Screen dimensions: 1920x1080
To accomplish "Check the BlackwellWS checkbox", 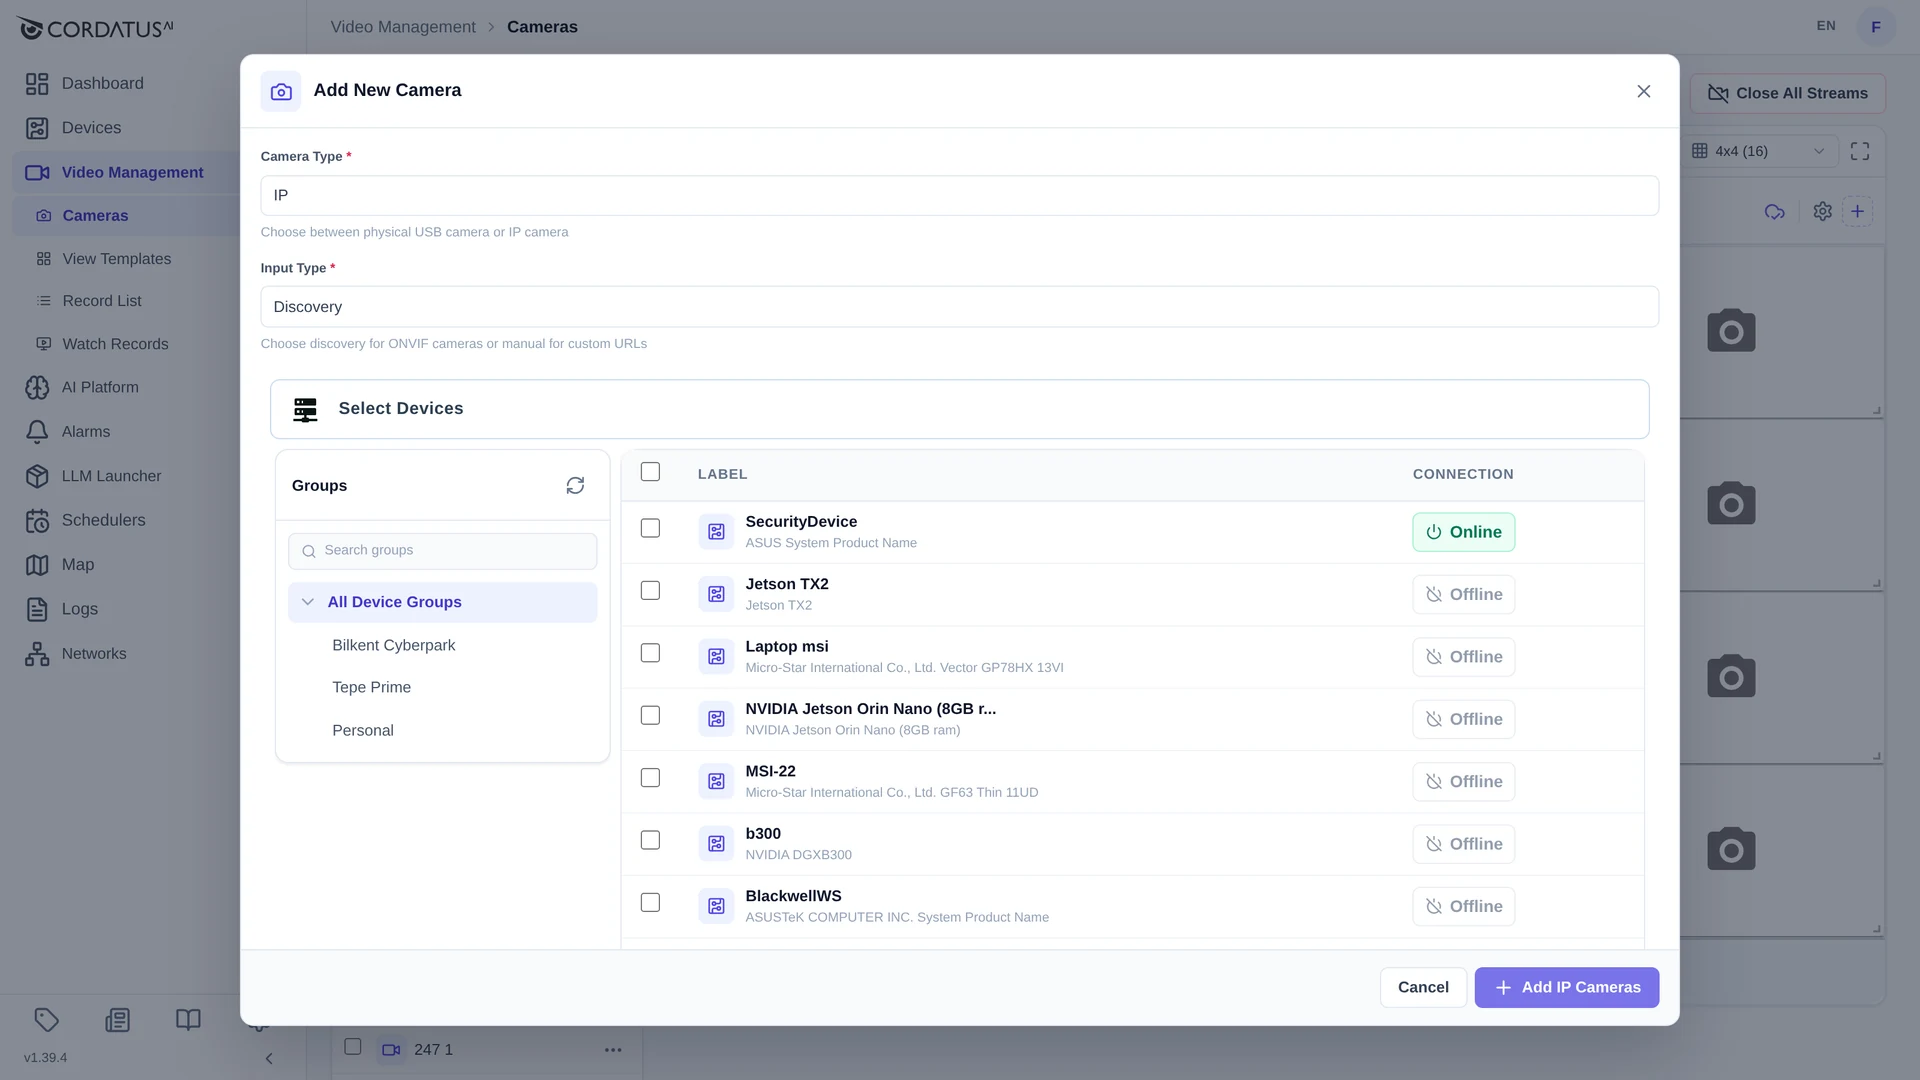I will (650, 902).
